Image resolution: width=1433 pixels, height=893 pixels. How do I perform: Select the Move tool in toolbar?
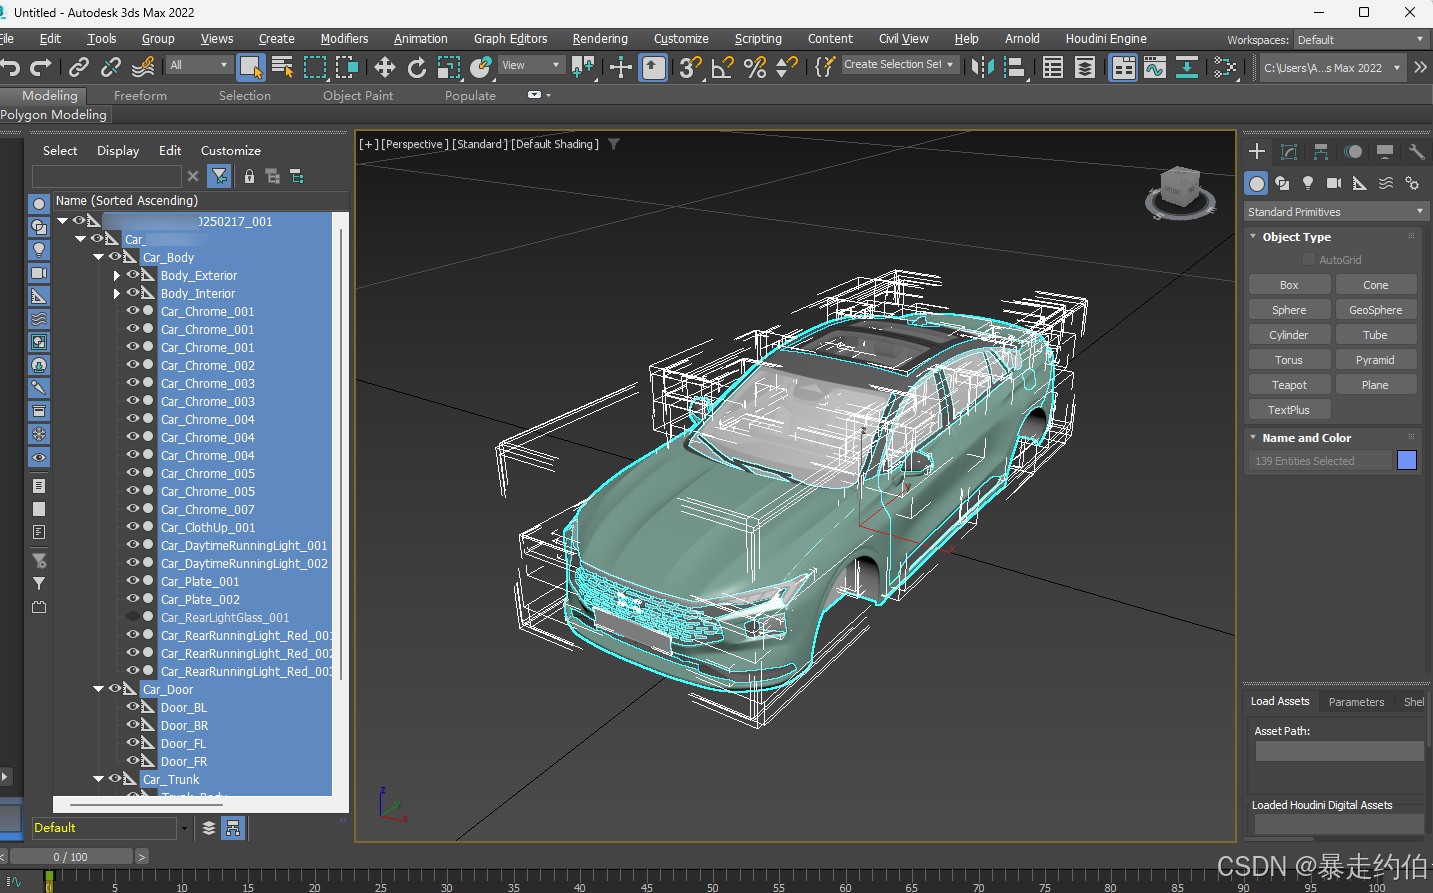[385, 67]
